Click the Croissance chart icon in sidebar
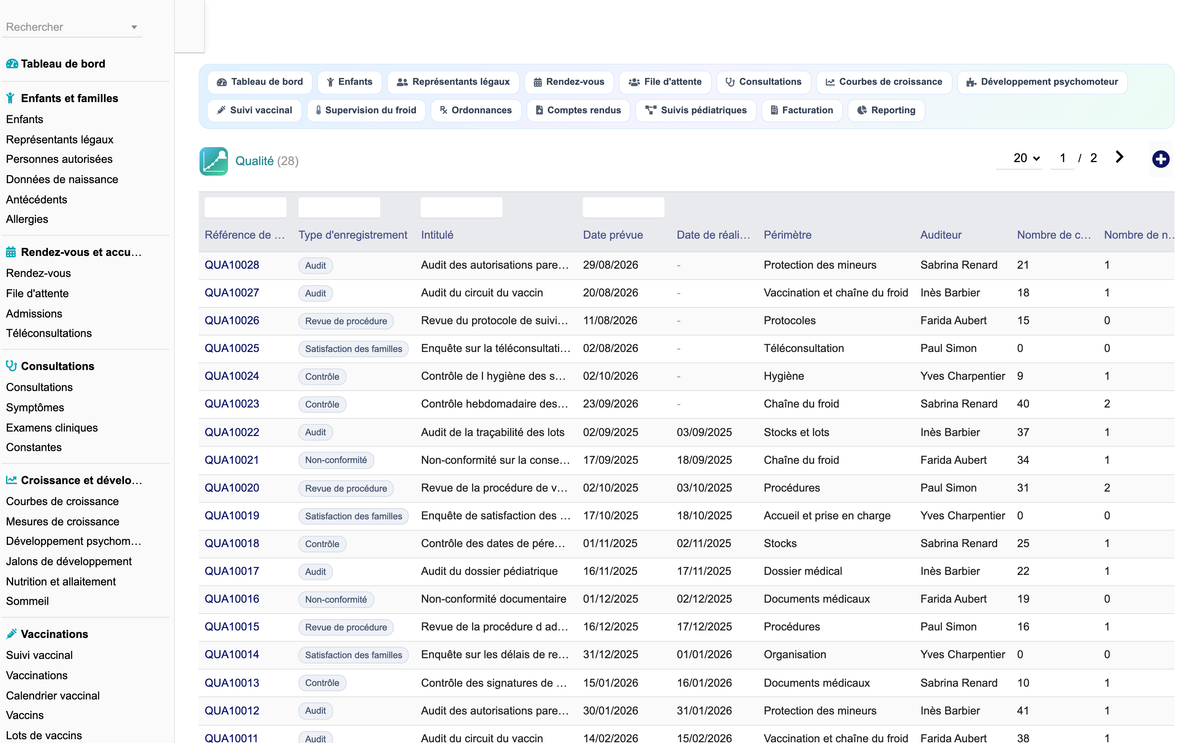 (x=11, y=480)
